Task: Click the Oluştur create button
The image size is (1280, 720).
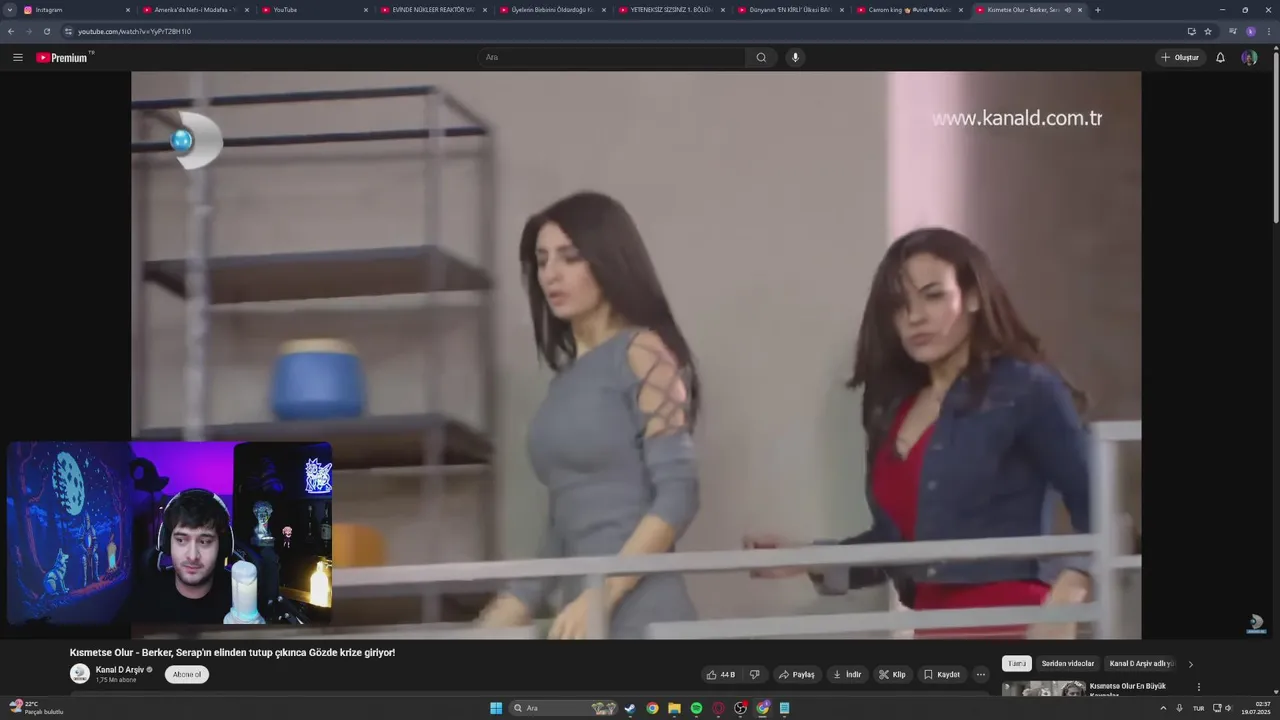Action: click(x=1180, y=57)
